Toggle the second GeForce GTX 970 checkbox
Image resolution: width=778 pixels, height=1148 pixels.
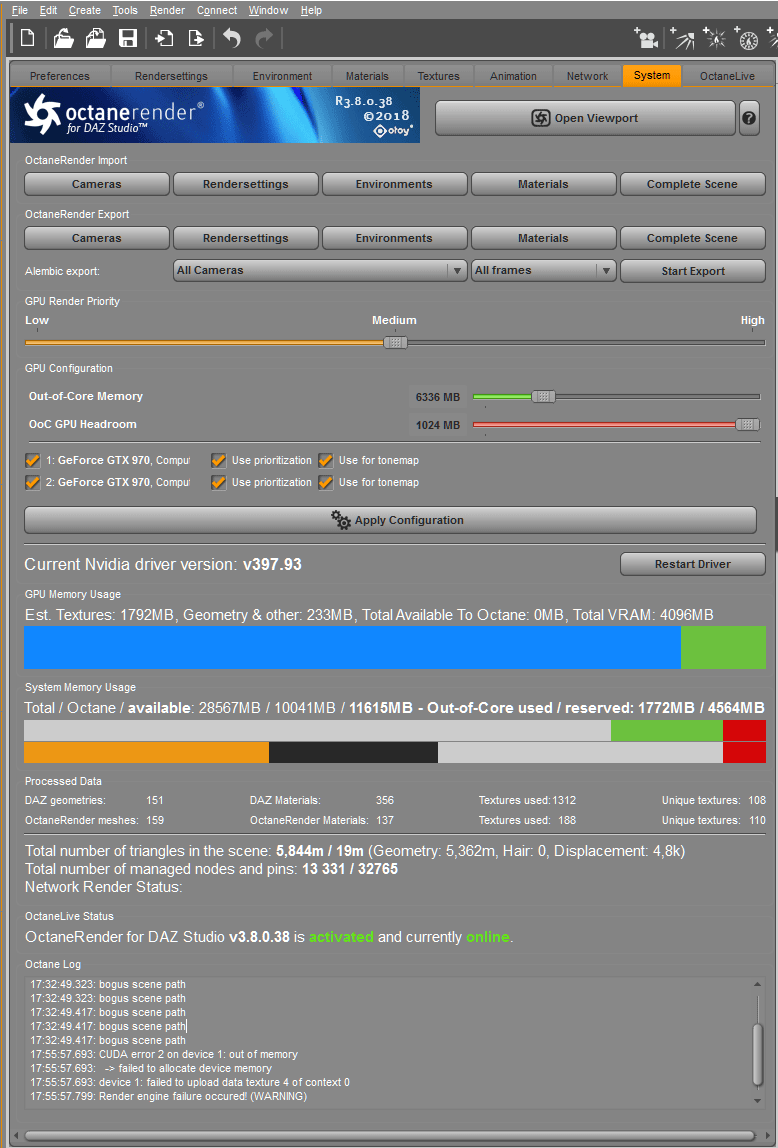tap(32, 482)
